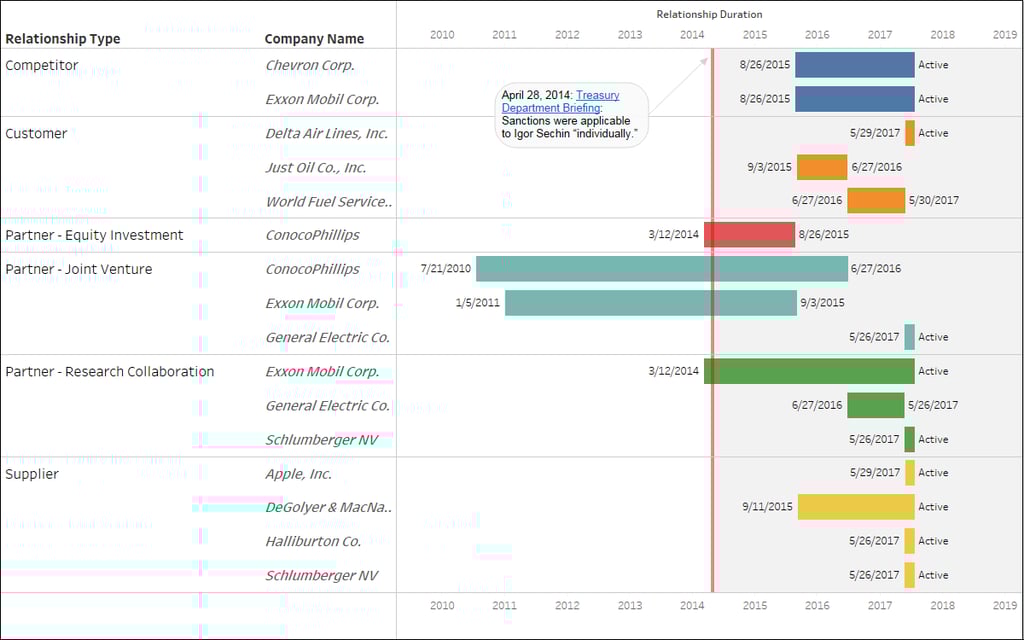Click the 3/12/2014 label in ConocoPhillips row
Image resolution: width=1024 pixels, height=640 pixels.
[673, 234]
